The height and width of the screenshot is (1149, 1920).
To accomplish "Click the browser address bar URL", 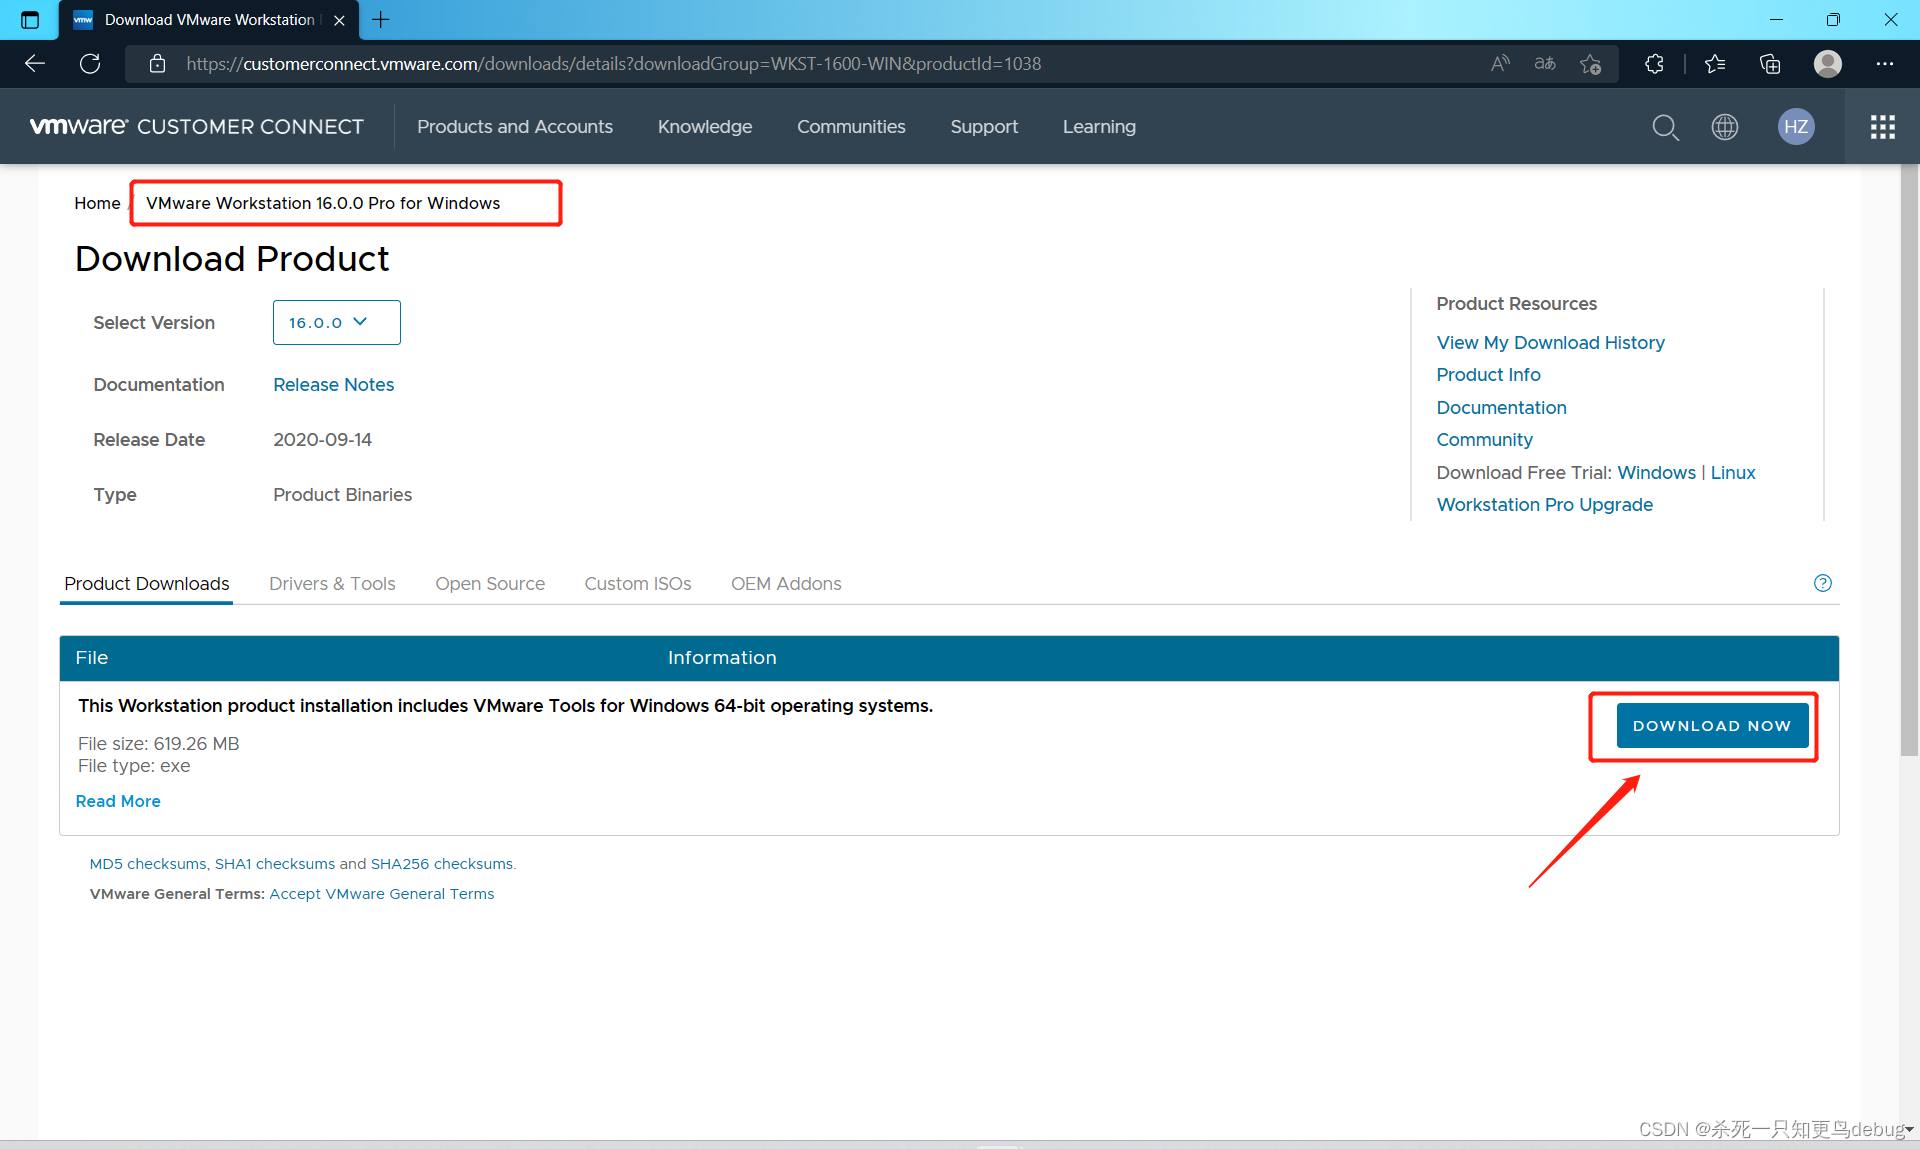I will coord(613,64).
